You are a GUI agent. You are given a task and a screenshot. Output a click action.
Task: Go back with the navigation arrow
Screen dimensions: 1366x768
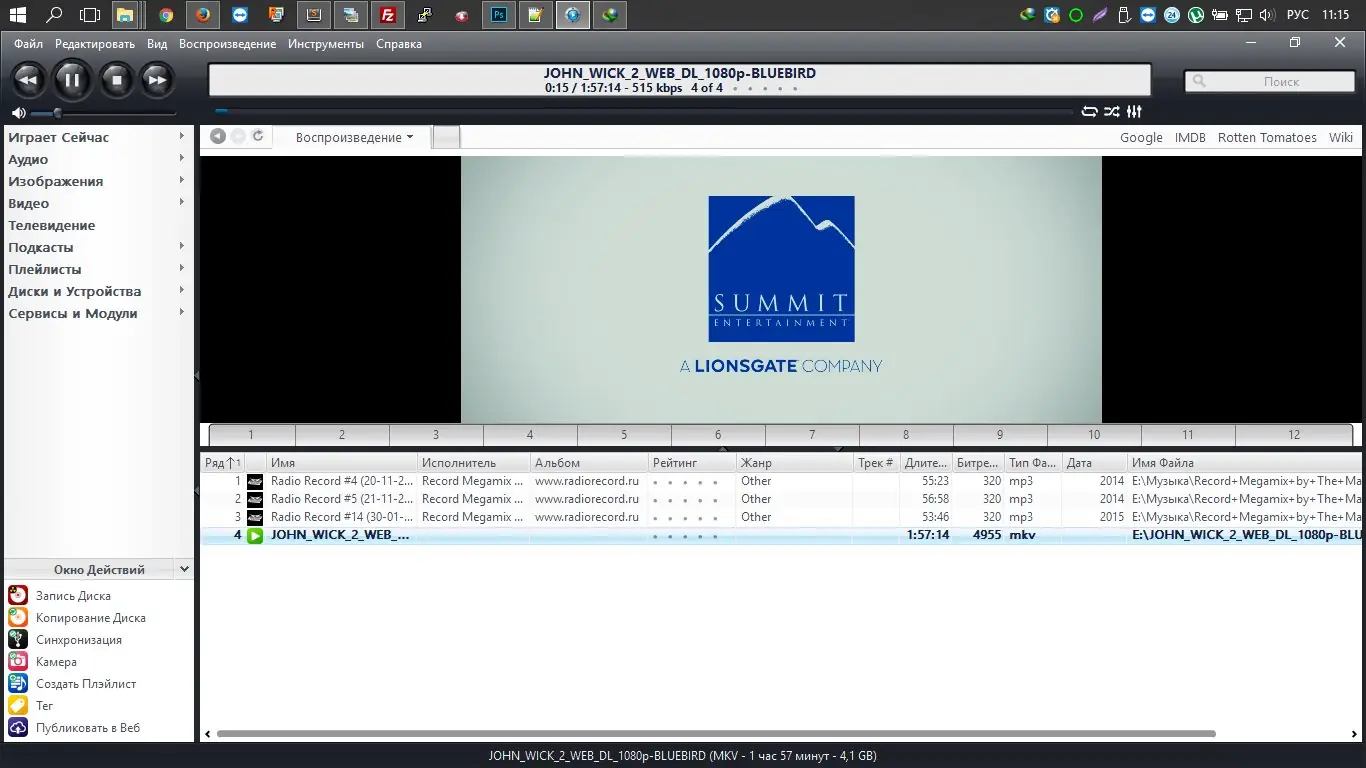point(218,137)
